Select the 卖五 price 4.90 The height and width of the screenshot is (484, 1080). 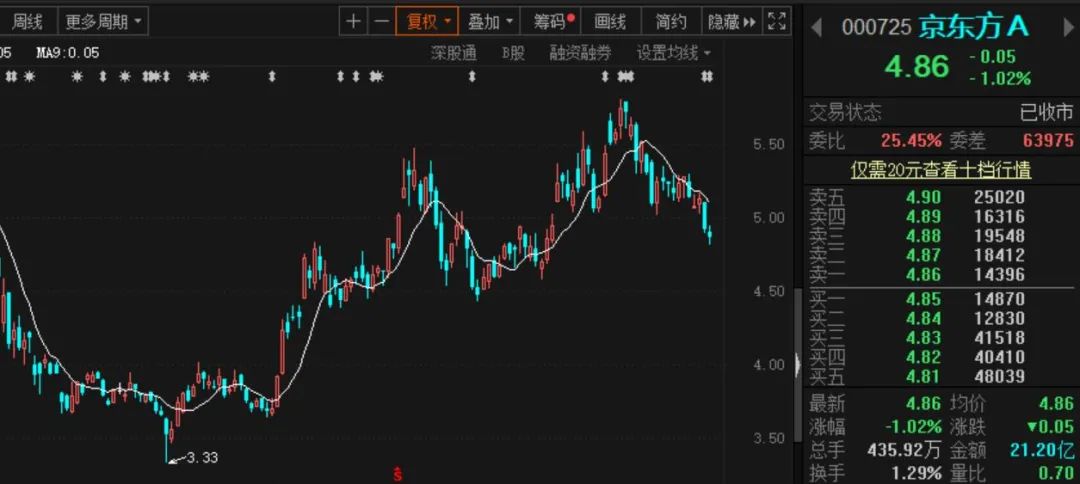click(x=923, y=198)
